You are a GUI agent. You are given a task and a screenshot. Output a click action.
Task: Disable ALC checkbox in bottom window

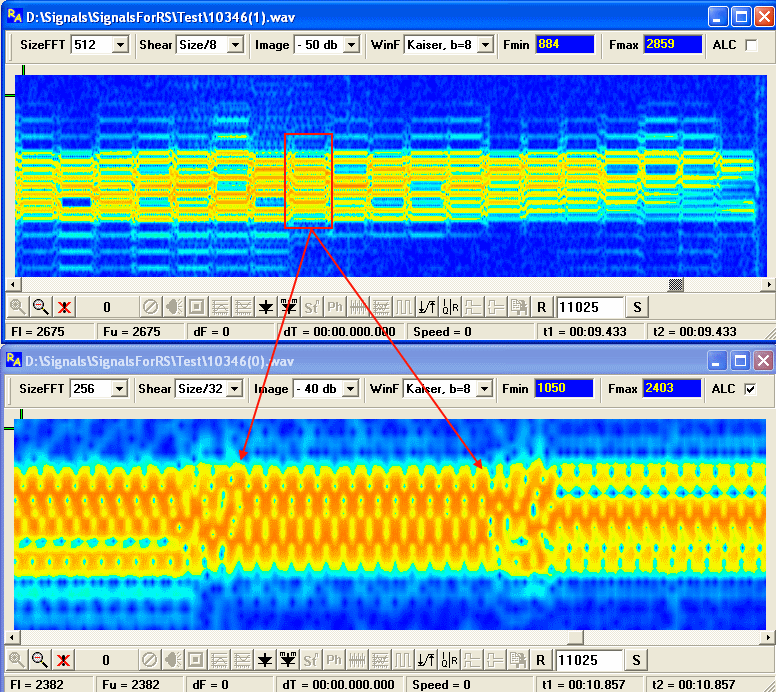coord(751,389)
